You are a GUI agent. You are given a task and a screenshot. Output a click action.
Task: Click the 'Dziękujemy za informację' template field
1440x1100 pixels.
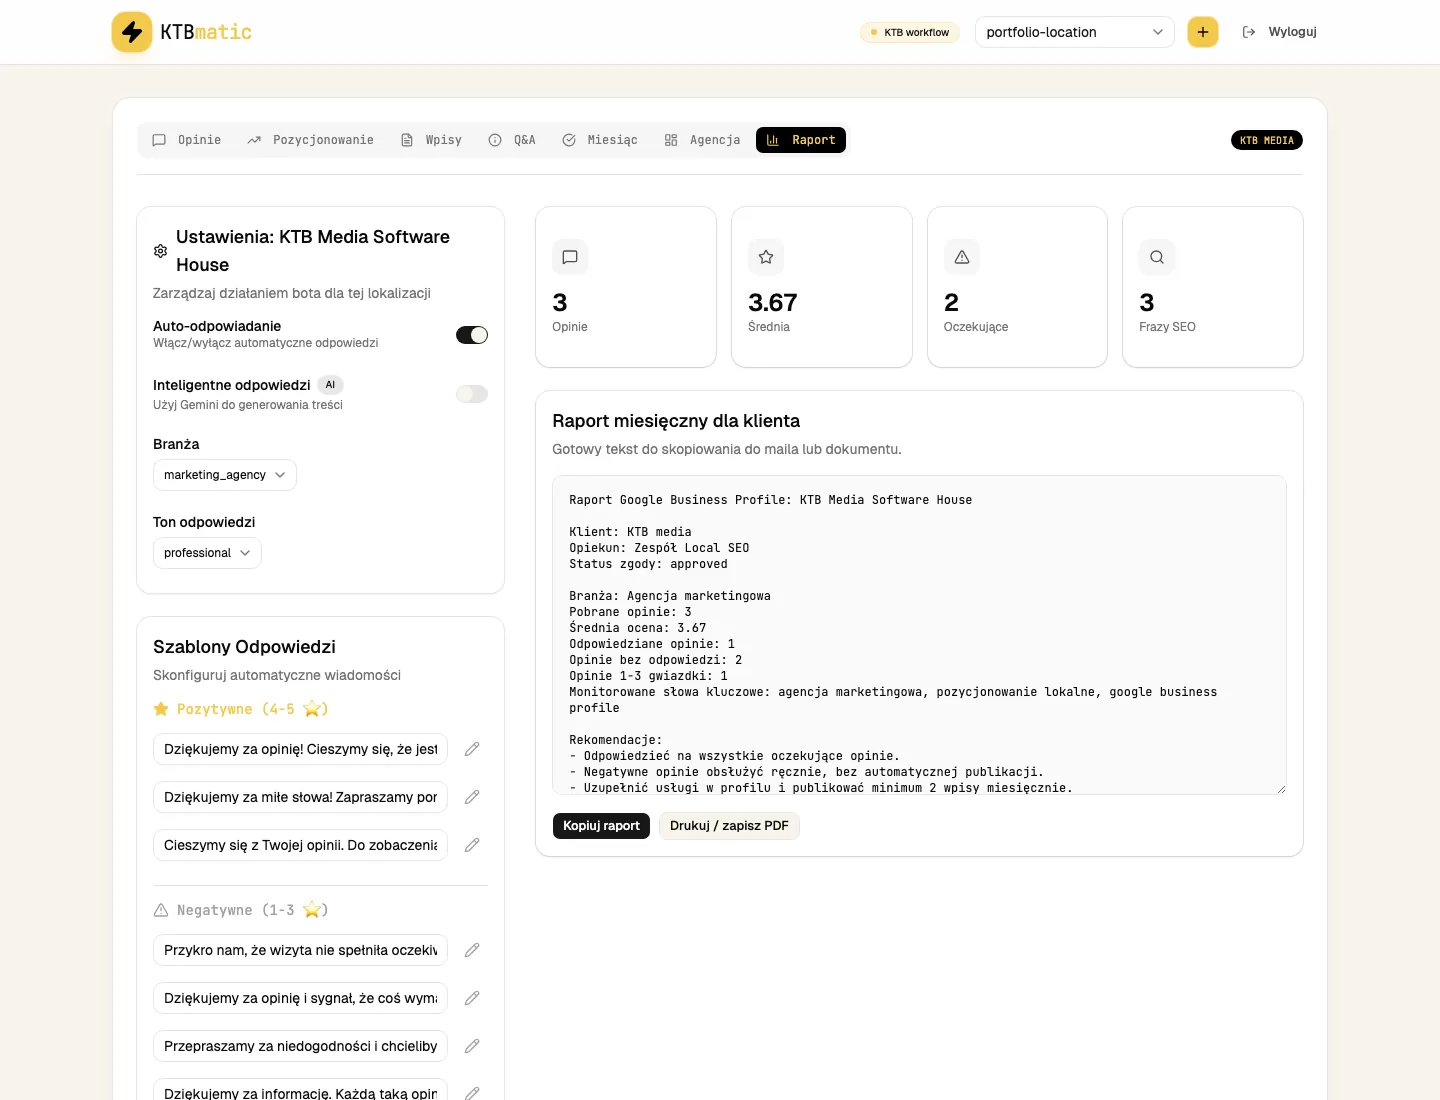pos(300,1090)
